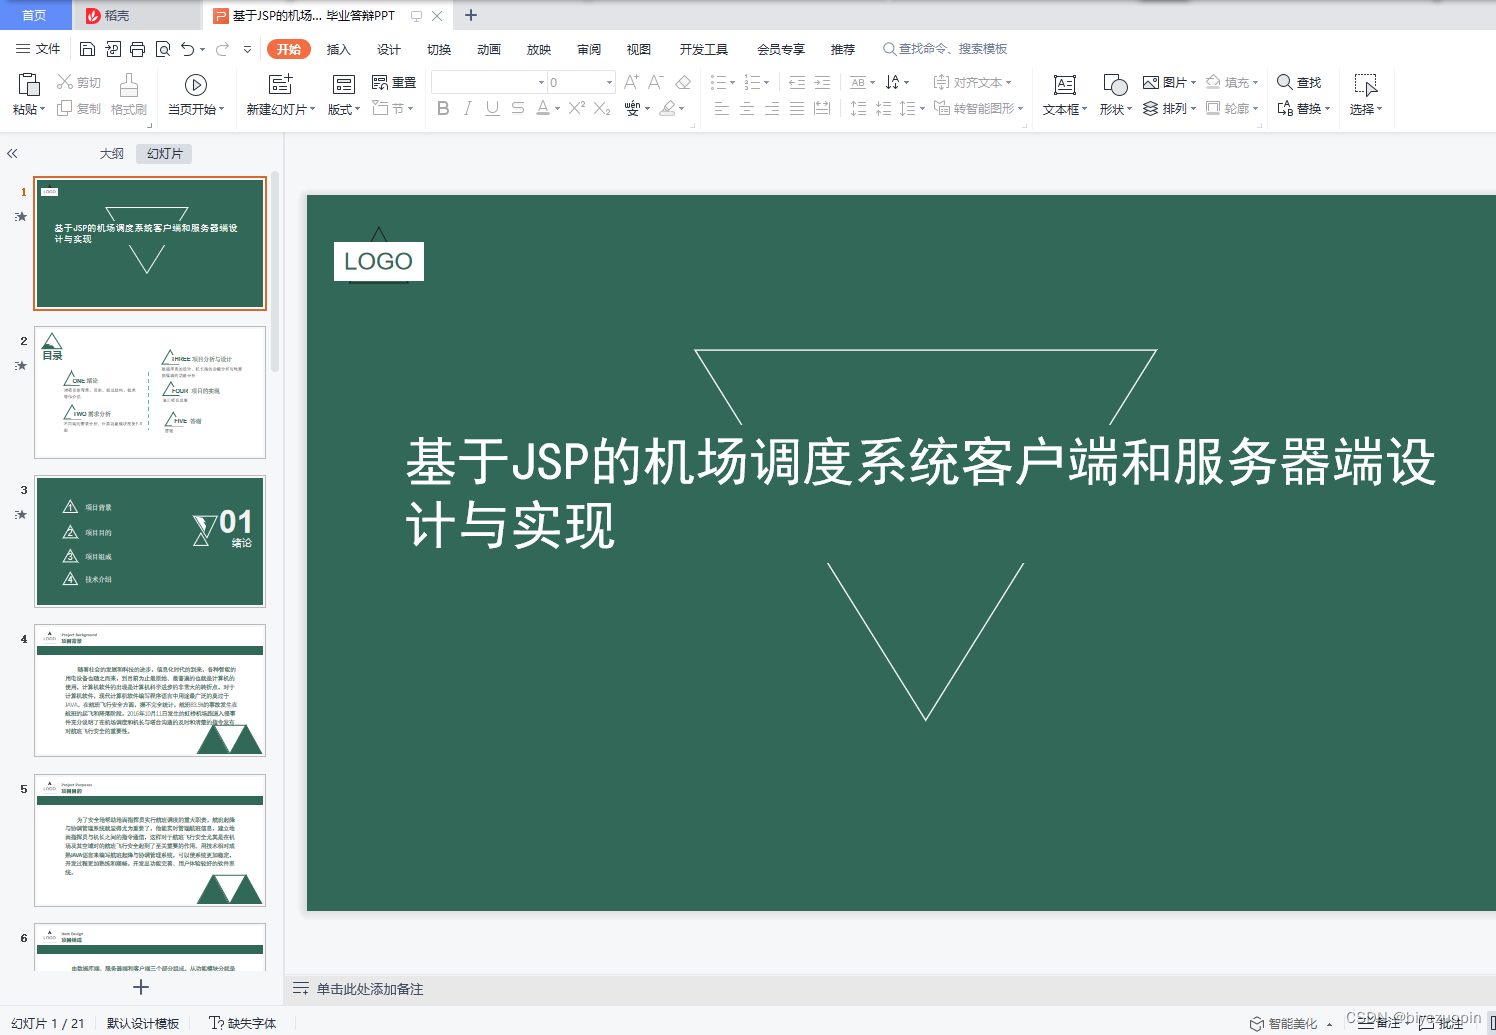Expand the Picture (图片) dropdown
The image size is (1496, 1035).
pyautogui.click(x=1193, y=83)
